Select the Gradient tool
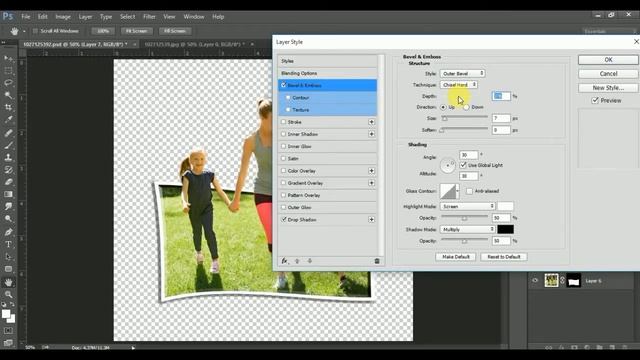The width and height of the screenshot is (640, 360). coord(8,194)
